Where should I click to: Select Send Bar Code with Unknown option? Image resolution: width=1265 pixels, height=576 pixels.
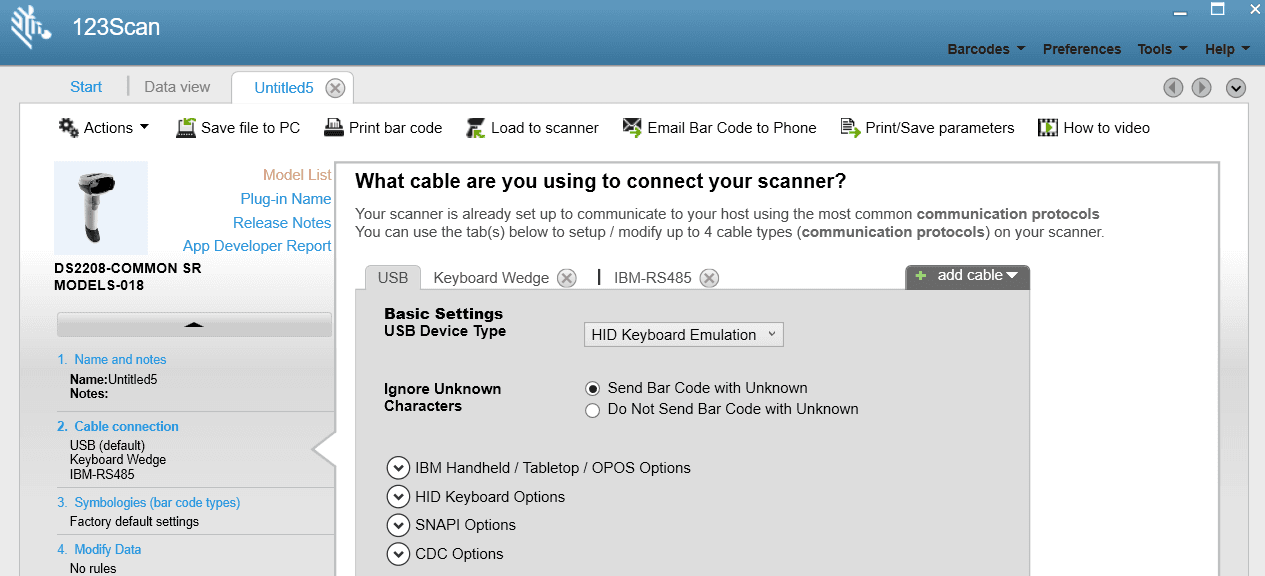(593, 388)
